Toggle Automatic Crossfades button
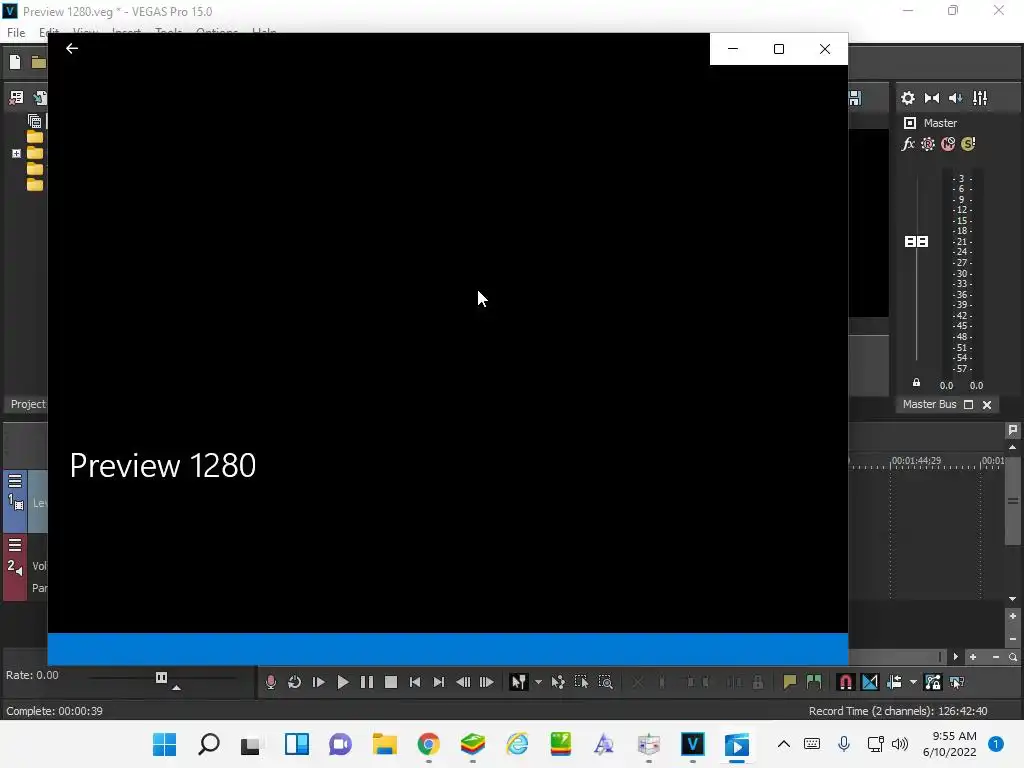The height and width of the screenshot is (768, 1024). (x=870, y=682)
